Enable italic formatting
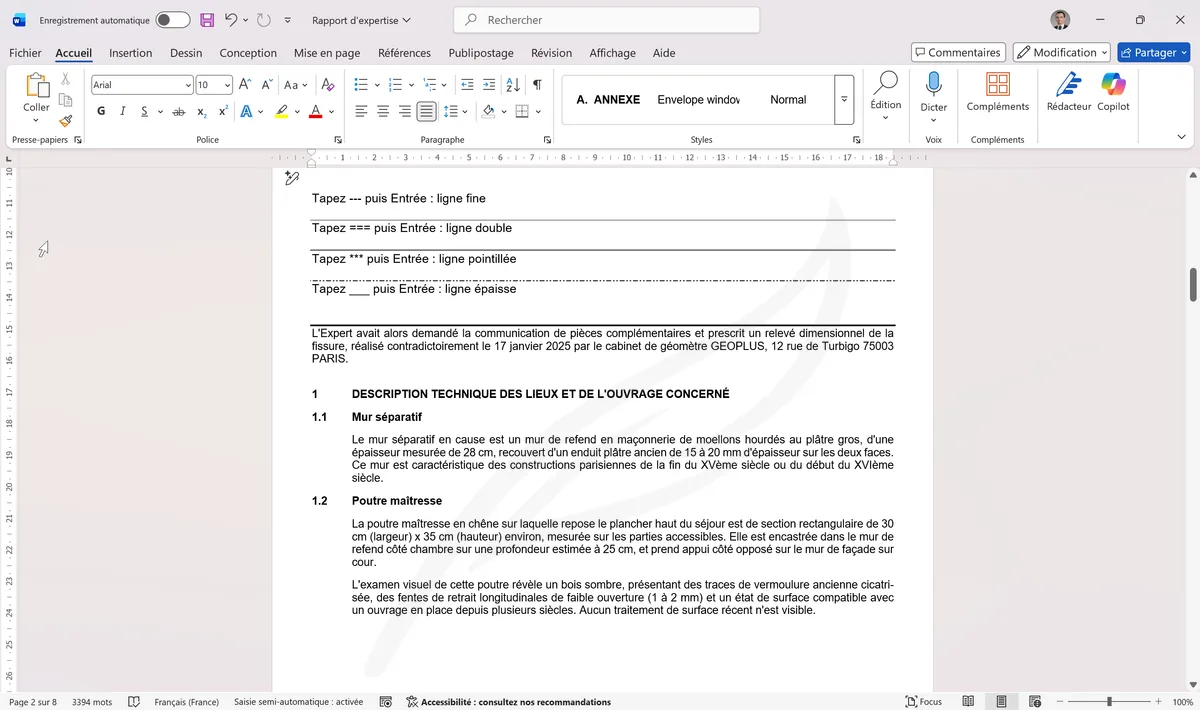 click(x=122, y=111)
